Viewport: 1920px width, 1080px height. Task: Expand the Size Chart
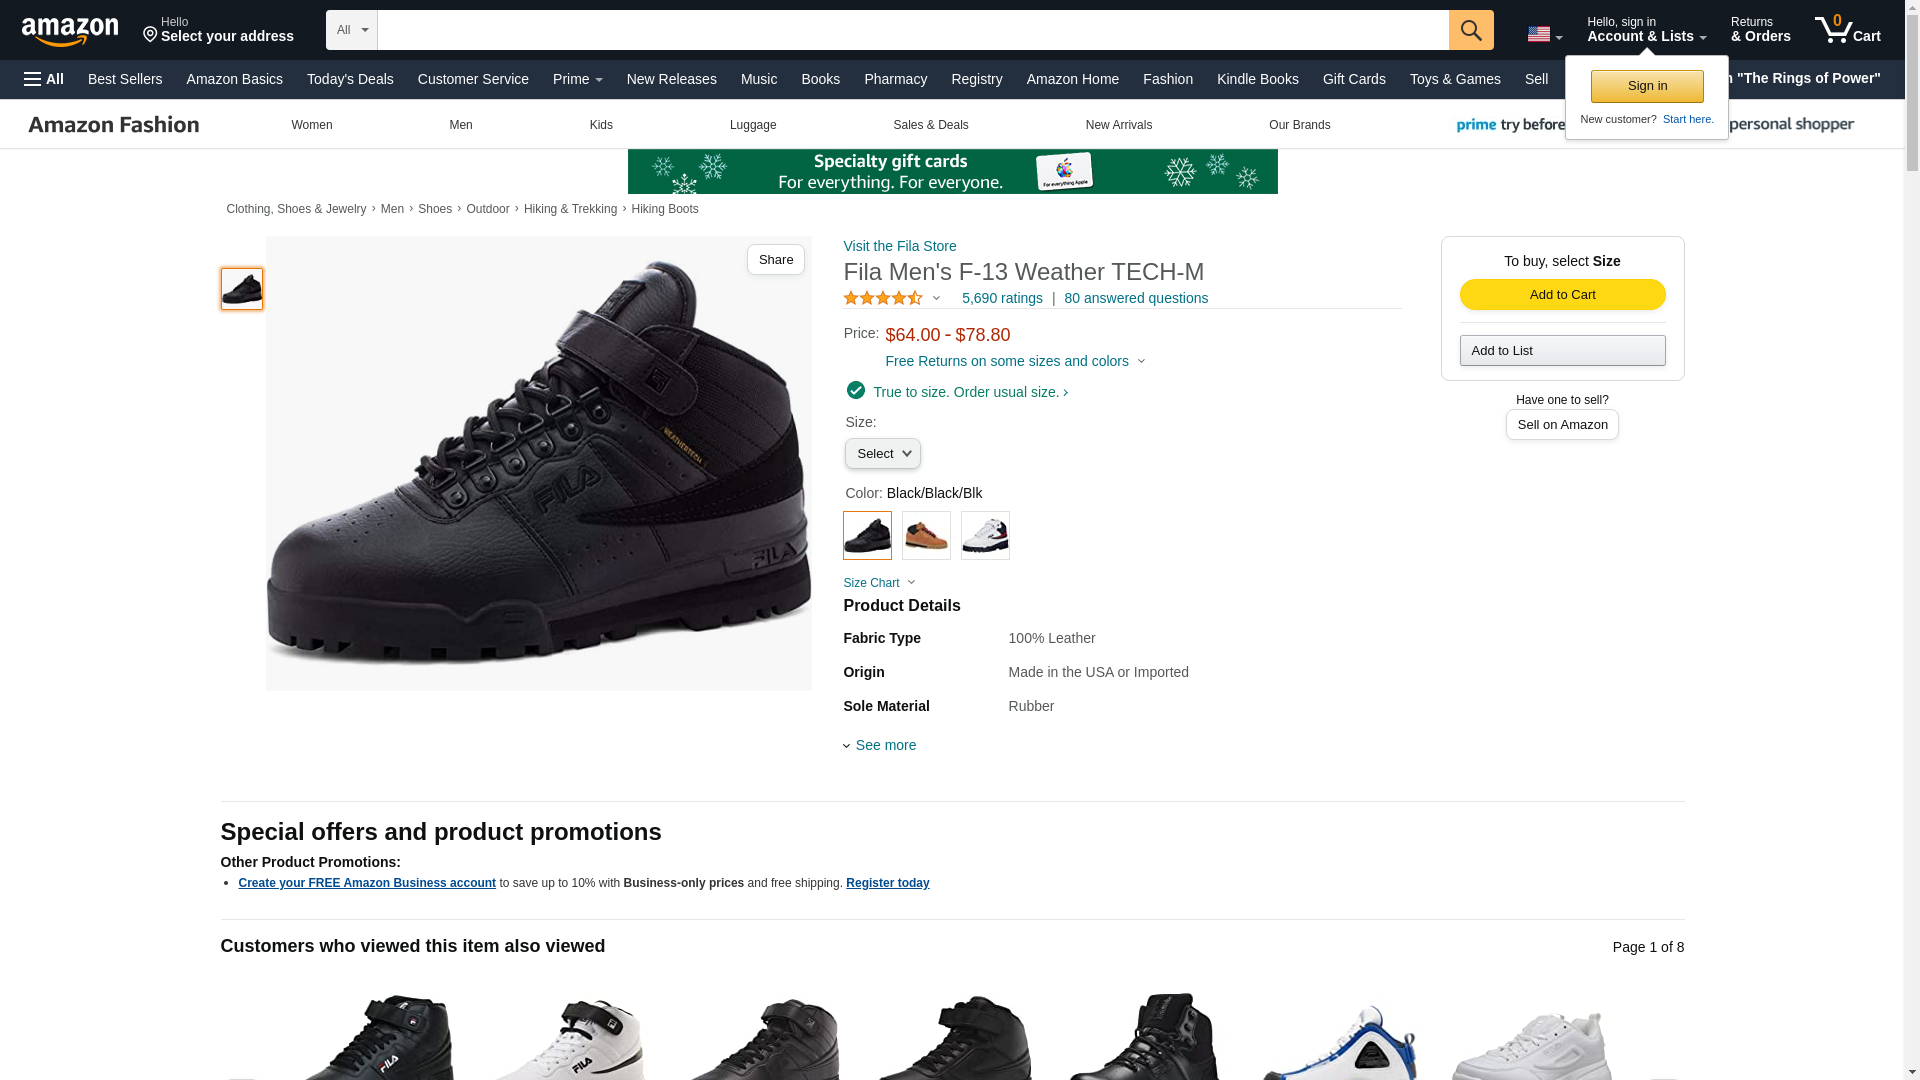879,583
